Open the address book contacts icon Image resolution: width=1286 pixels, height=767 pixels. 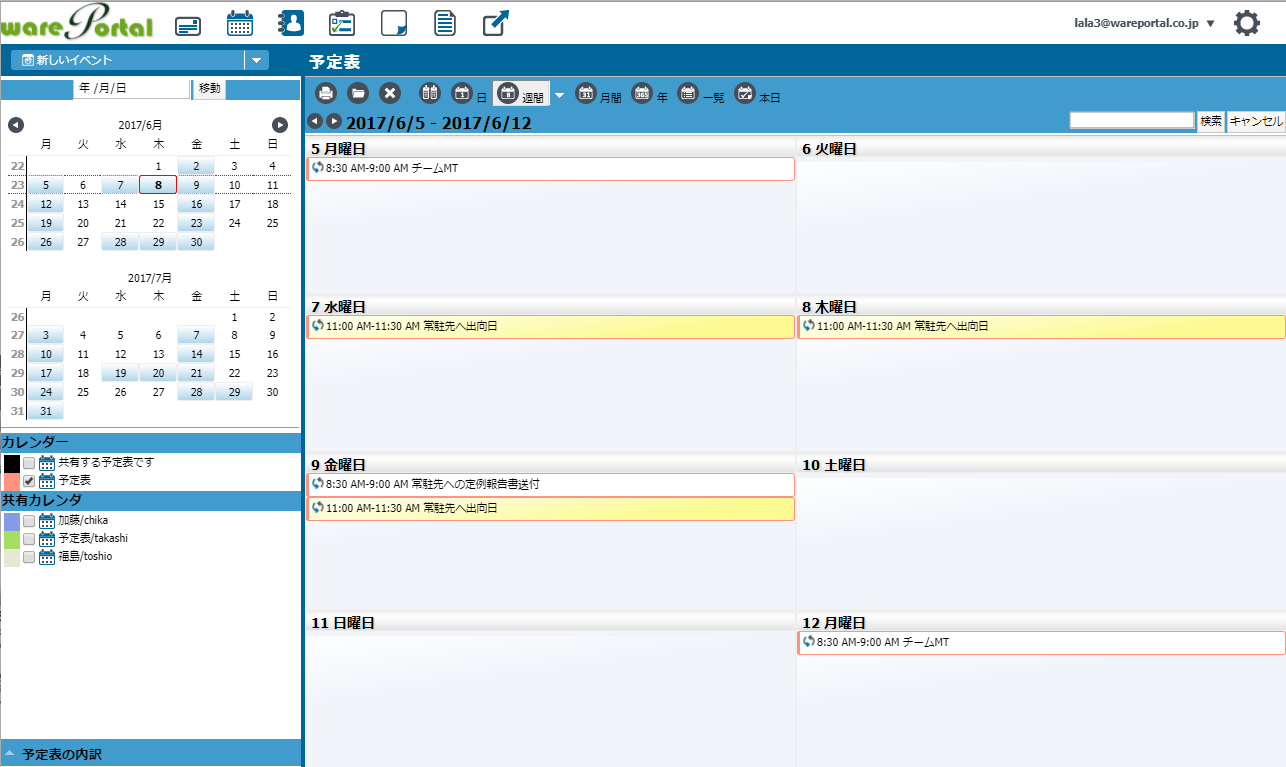[290, 23]
